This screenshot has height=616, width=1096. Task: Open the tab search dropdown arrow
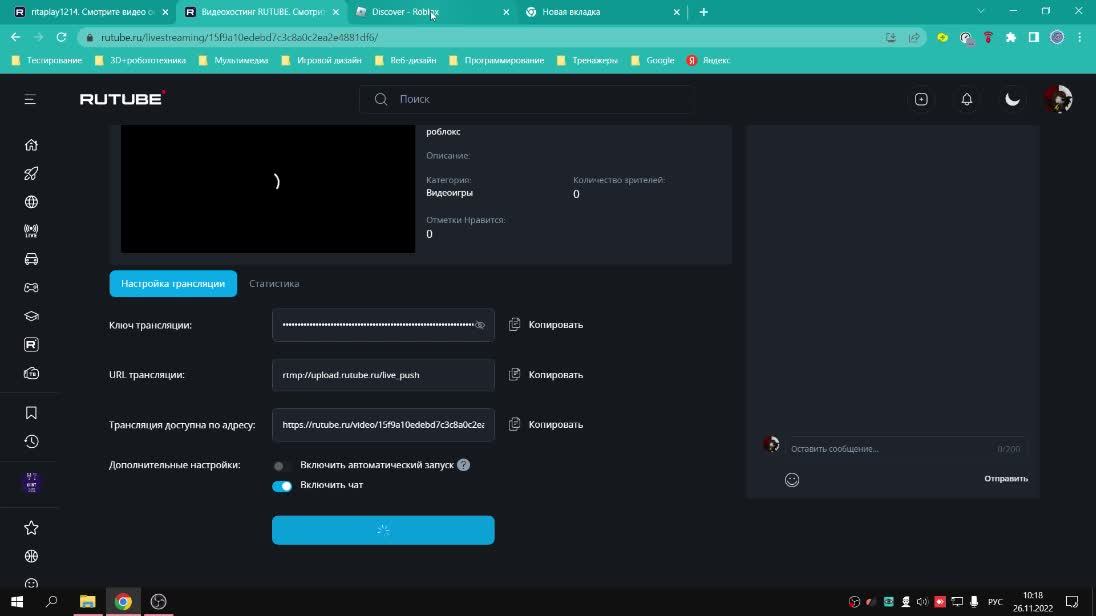point(981,11)
